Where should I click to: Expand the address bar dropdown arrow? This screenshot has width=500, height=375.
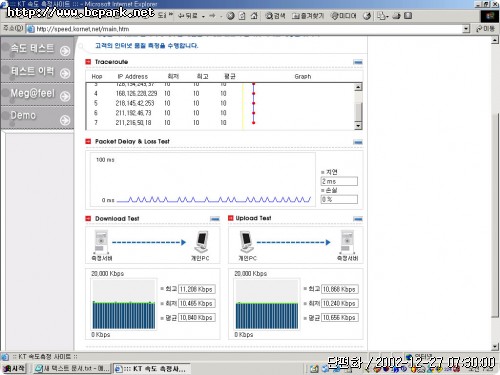pos(466,29)
